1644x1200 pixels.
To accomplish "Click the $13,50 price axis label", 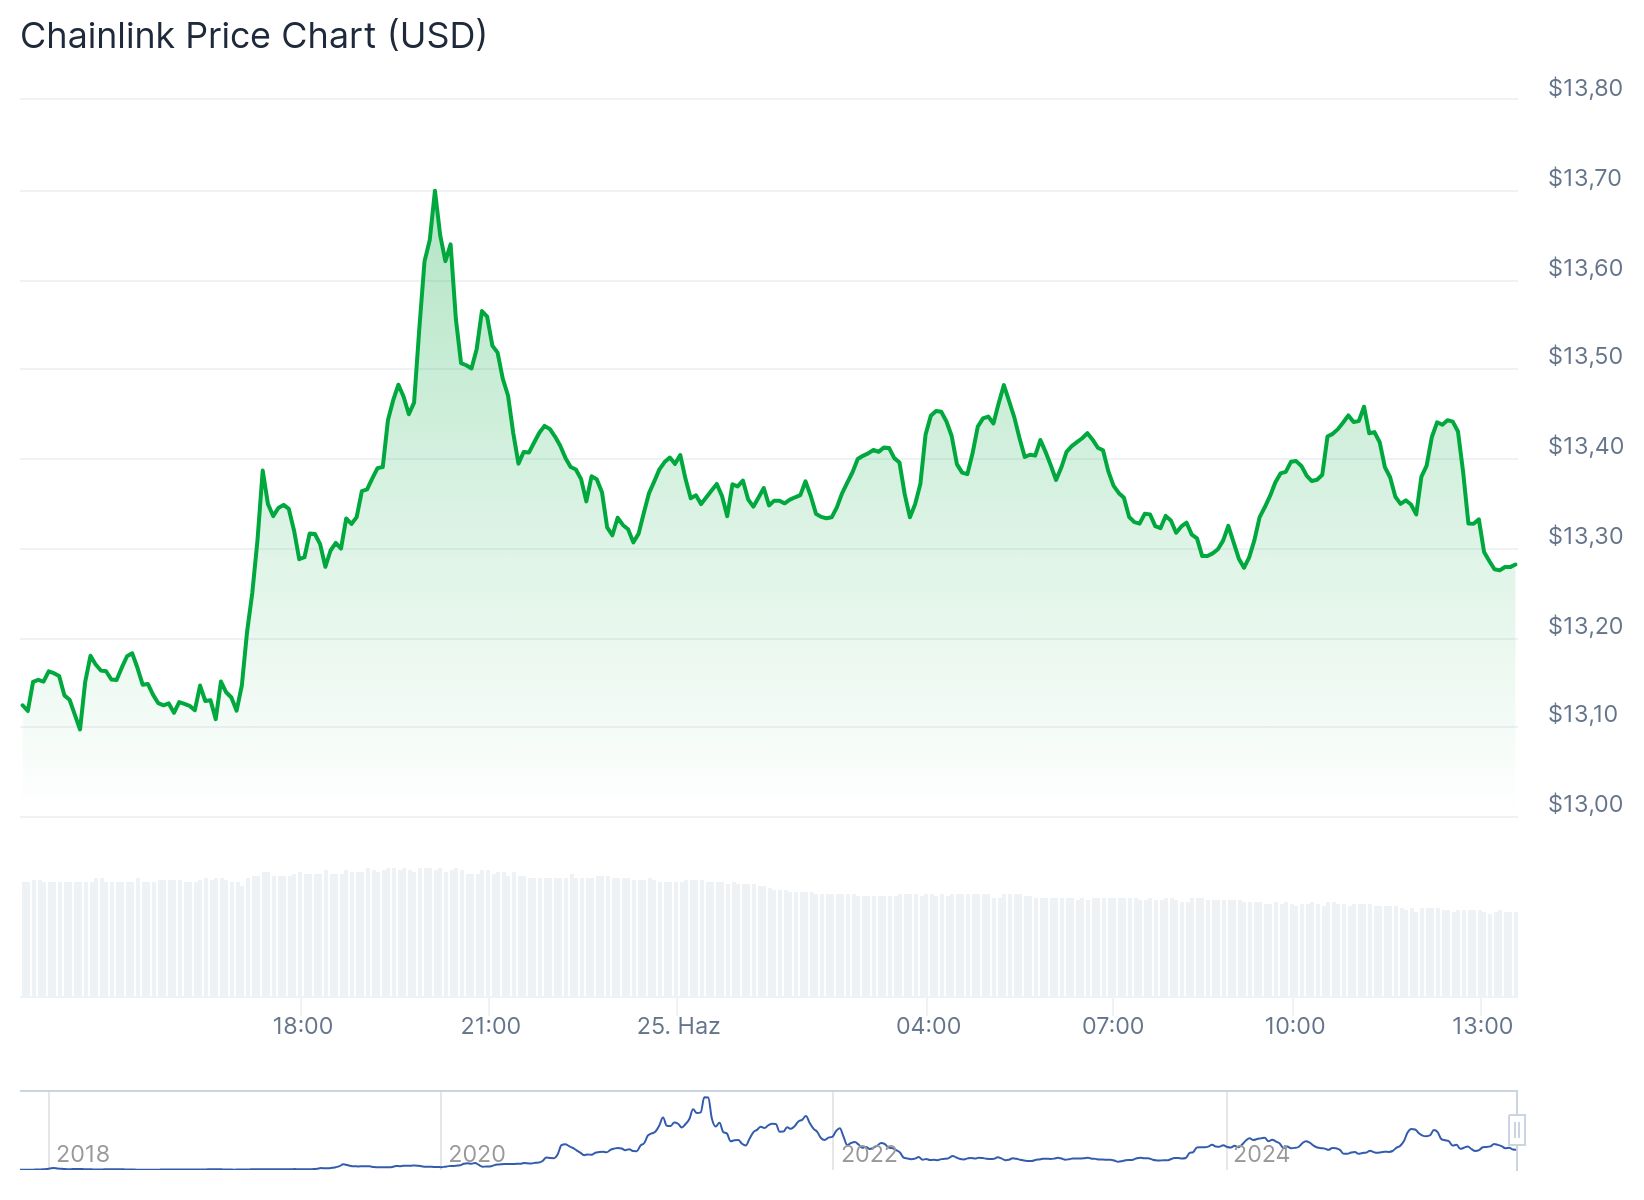I will (1585, 356).
